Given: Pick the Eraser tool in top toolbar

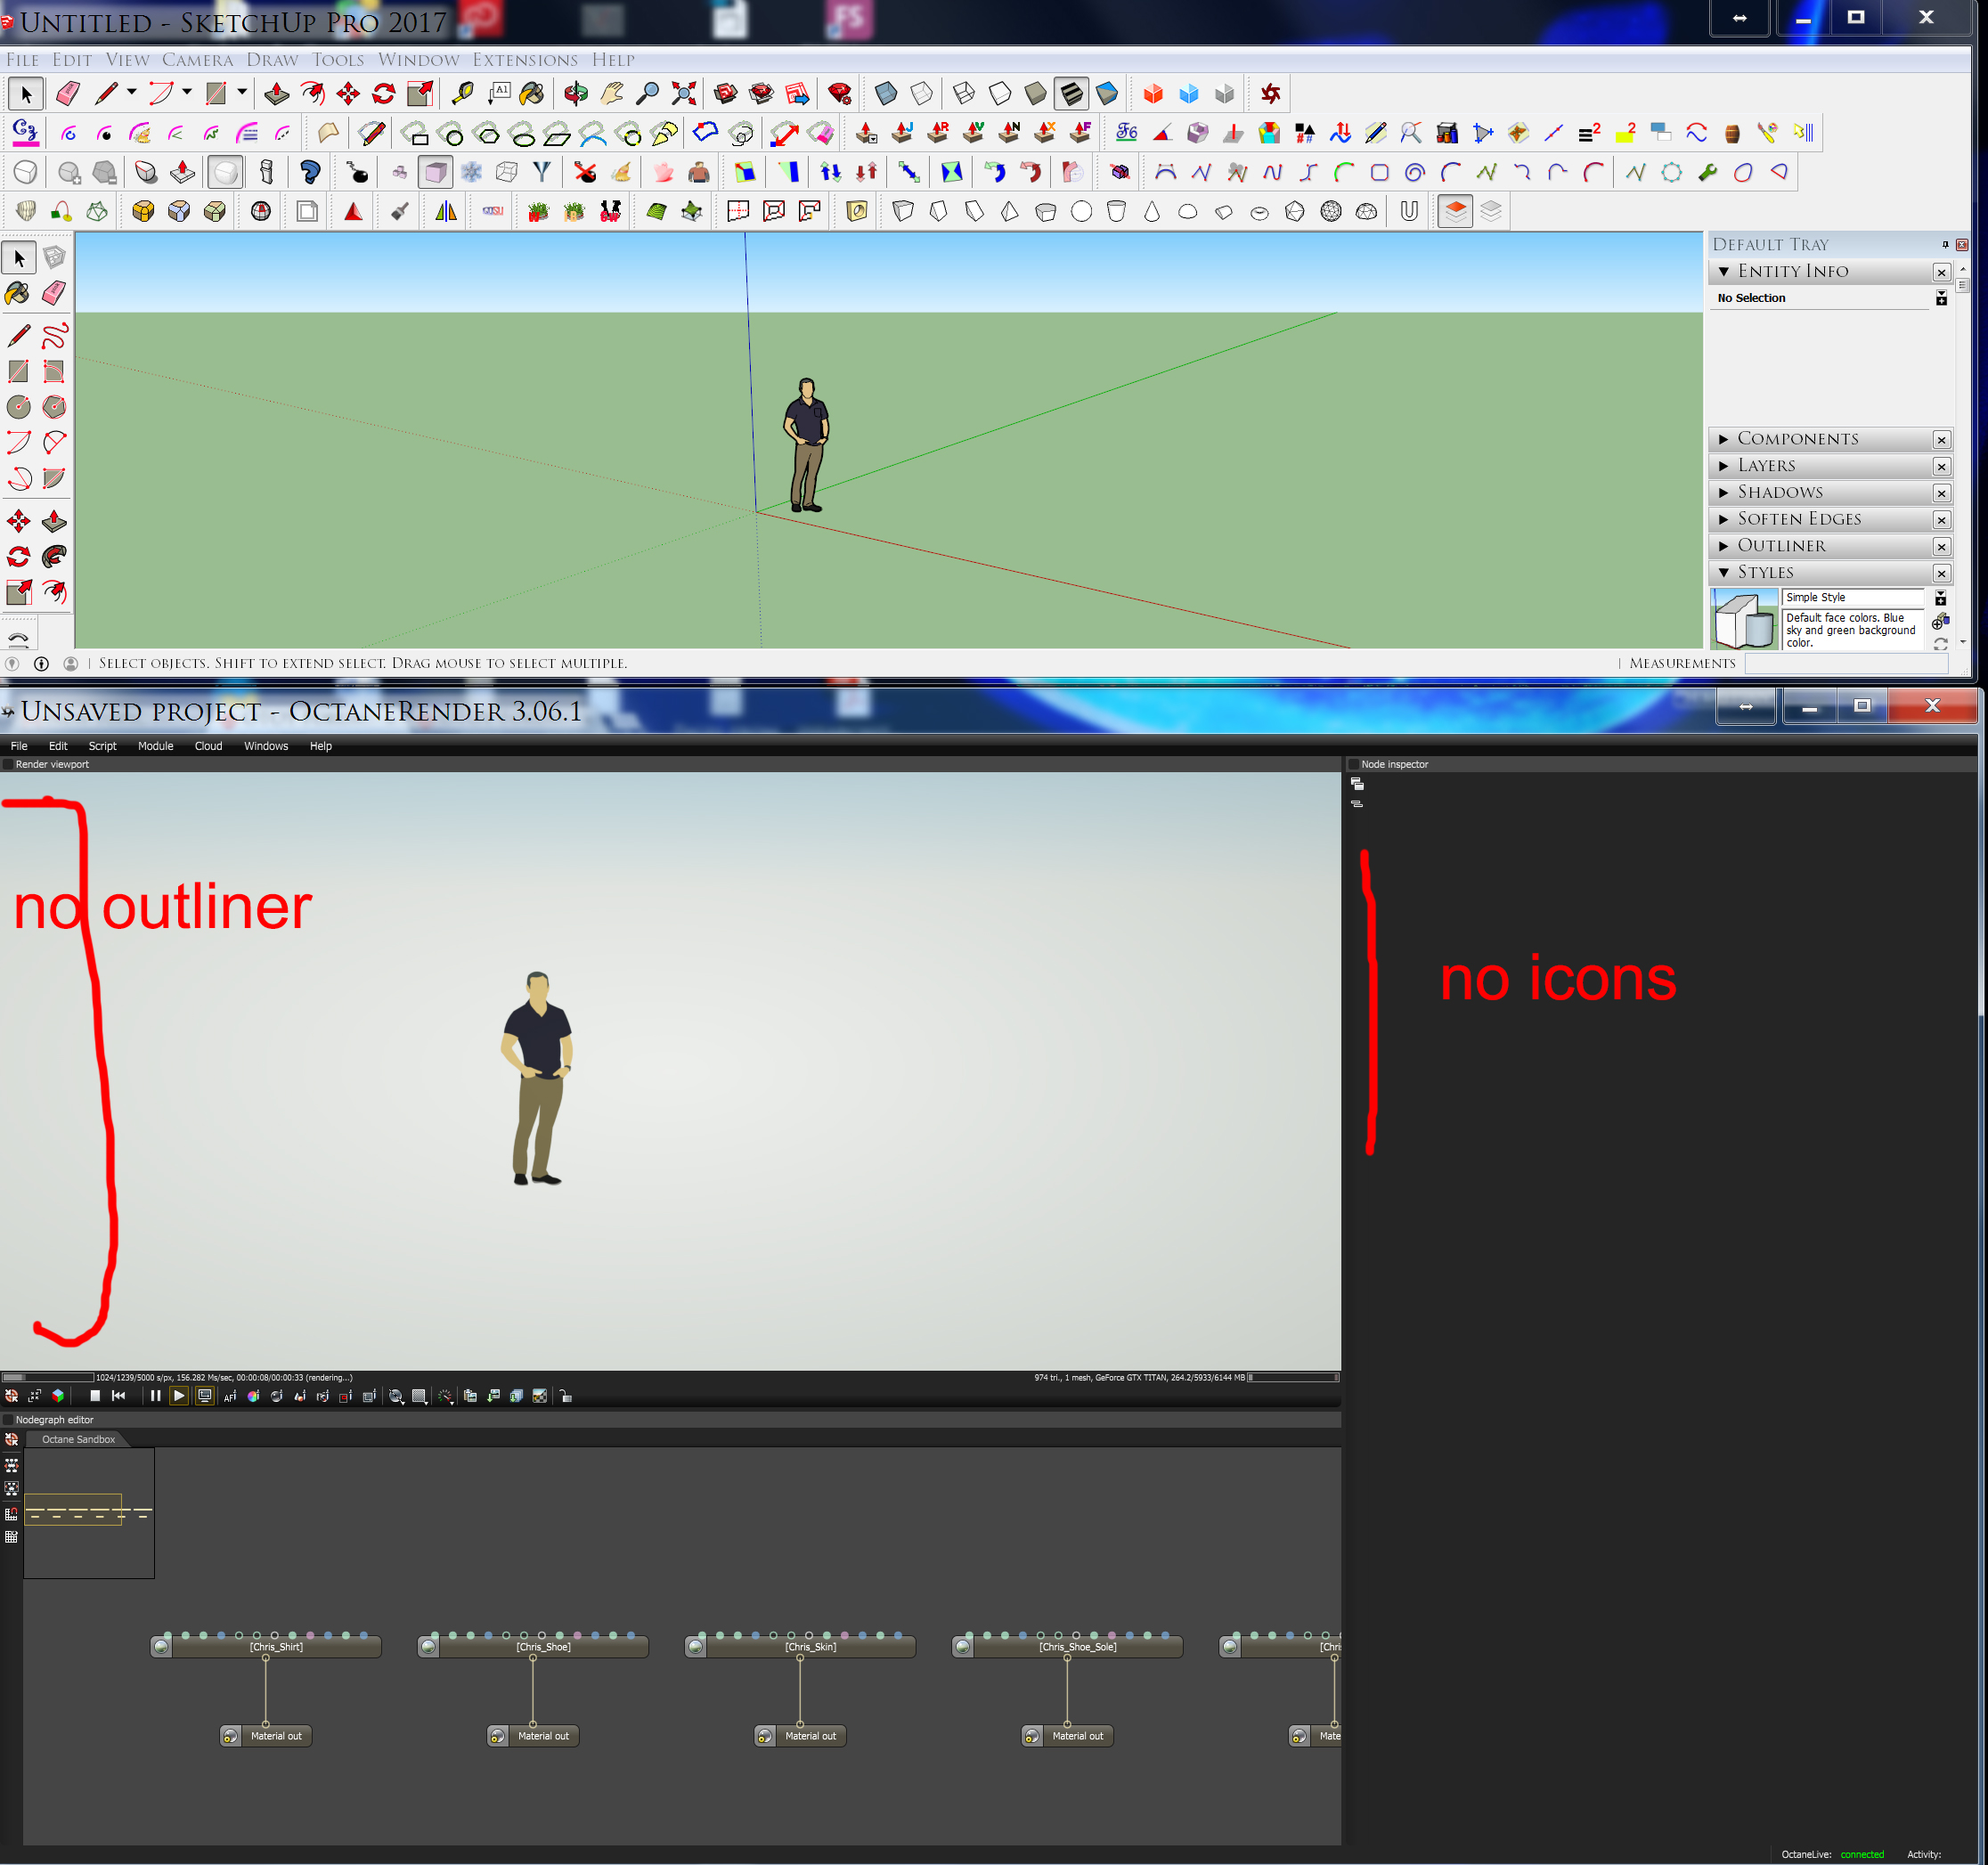Looking at the screenshot, I should [x=68, y=94].
